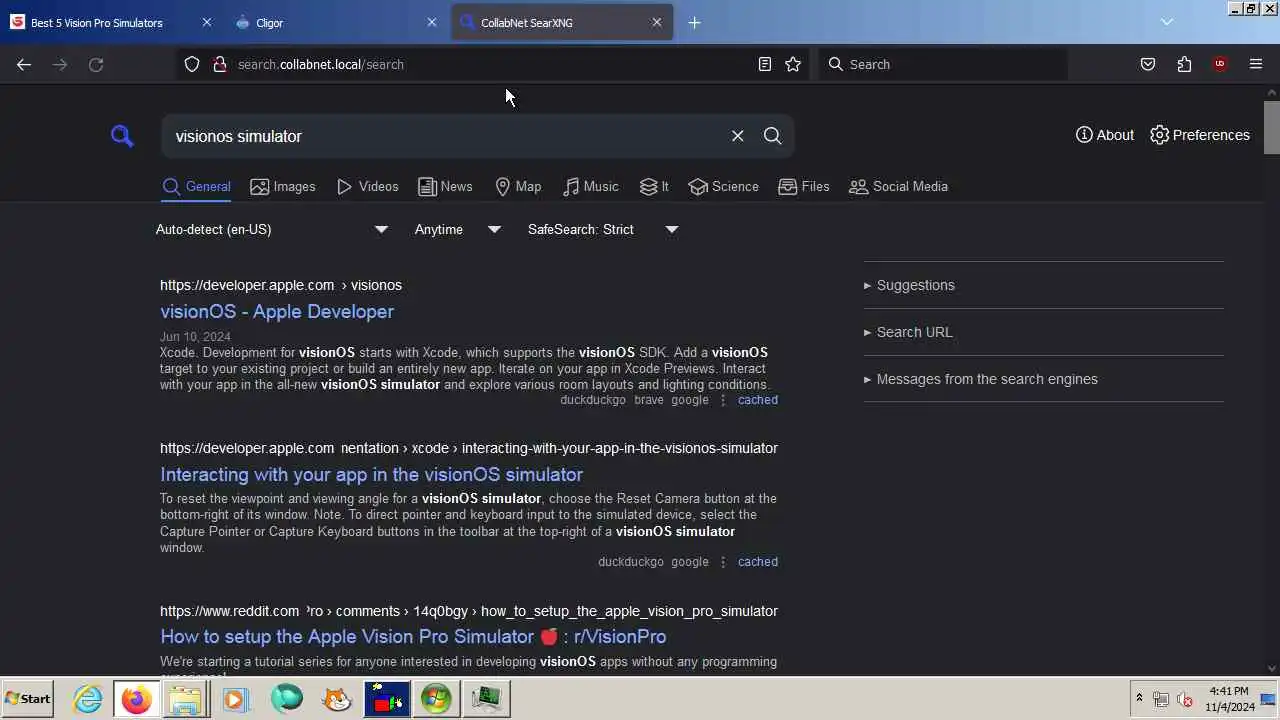Open Preferences
Screen dimensions: 1280x720
click(1199, 135)
